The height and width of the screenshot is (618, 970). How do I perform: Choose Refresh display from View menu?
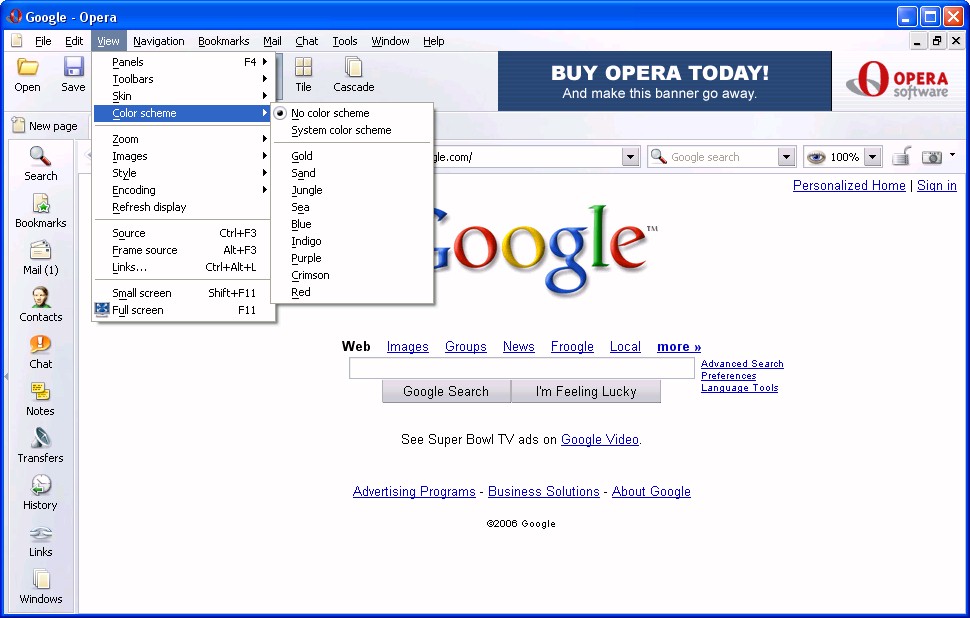click(149, 207)
